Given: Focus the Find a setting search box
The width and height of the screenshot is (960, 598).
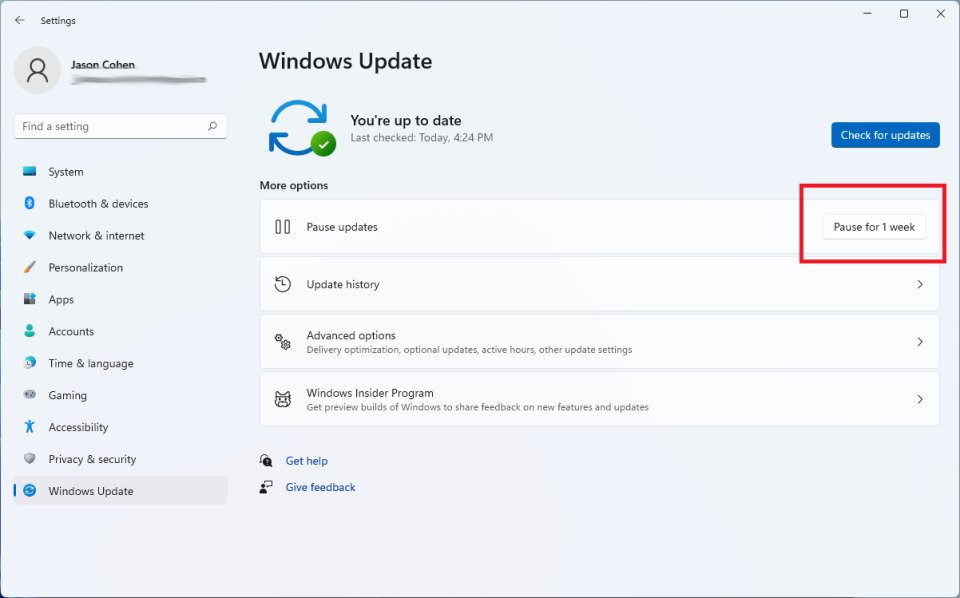Looking at the screenshot, I should pos(110,127).
